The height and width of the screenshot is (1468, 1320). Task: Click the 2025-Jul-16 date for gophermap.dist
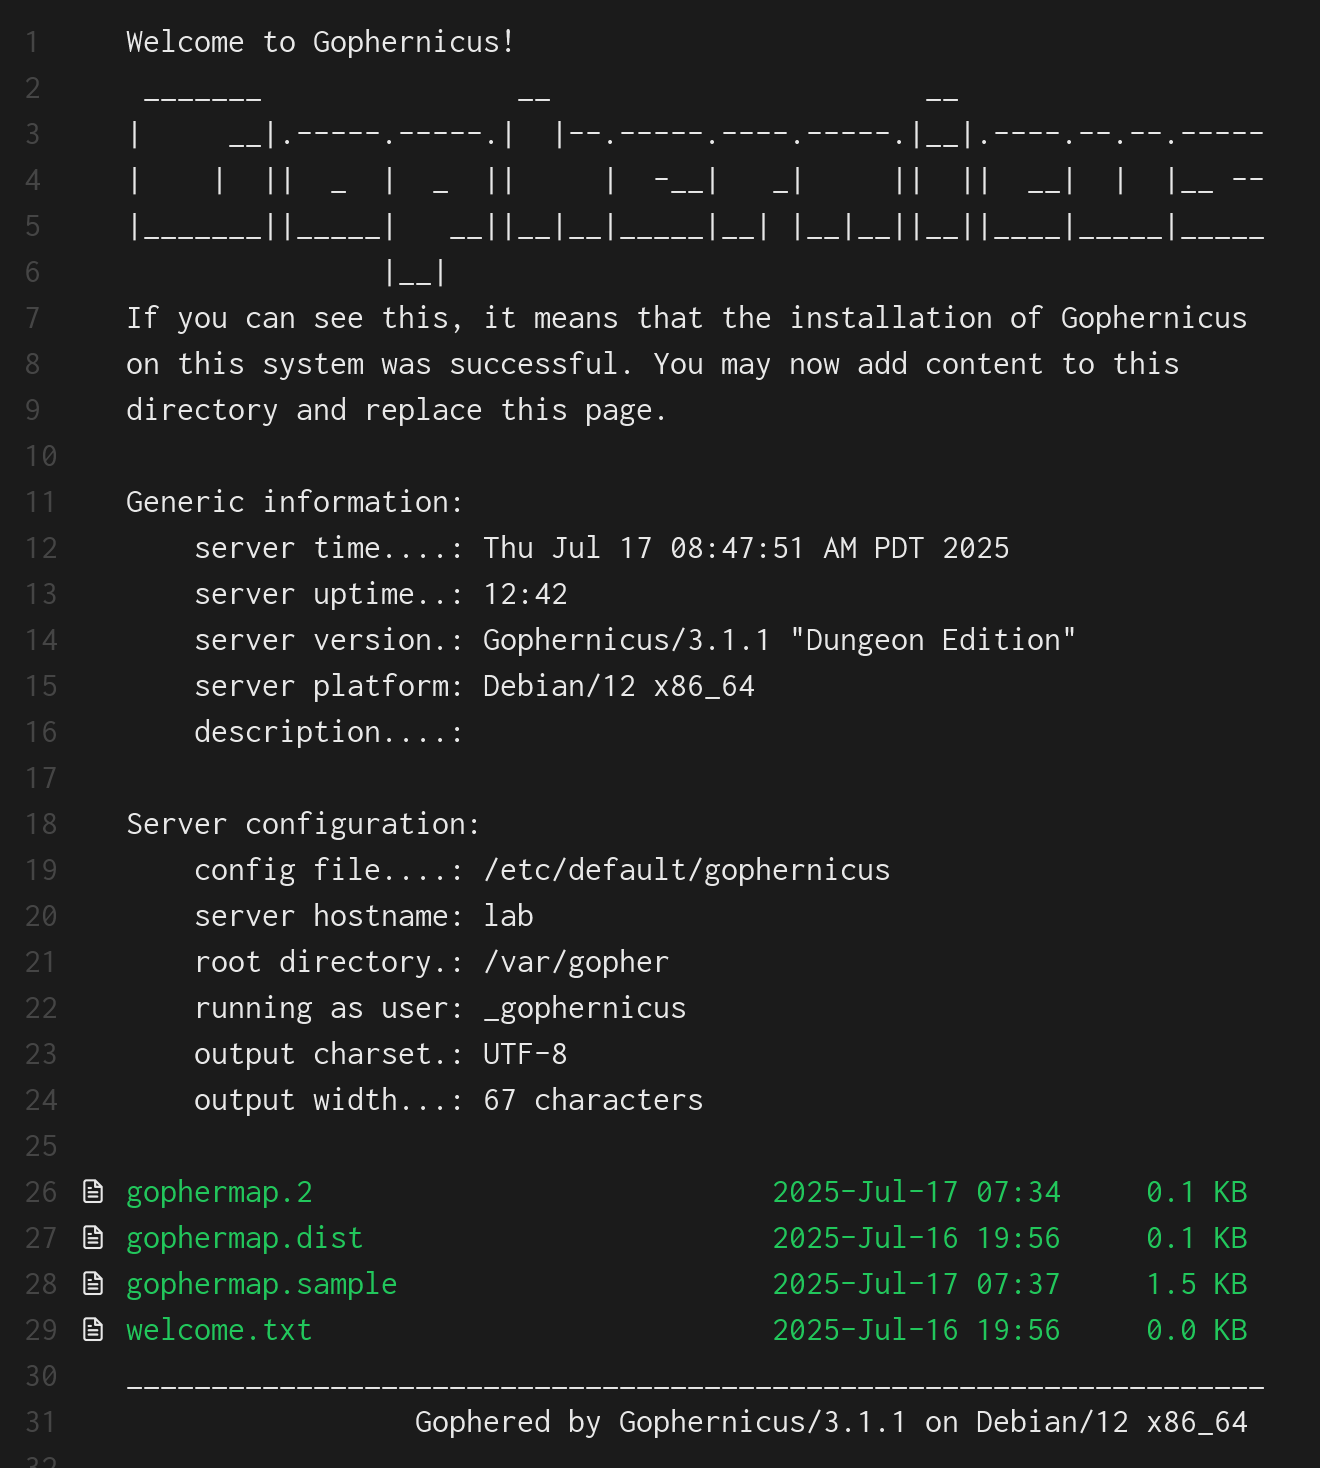[x=865, y=1238]
